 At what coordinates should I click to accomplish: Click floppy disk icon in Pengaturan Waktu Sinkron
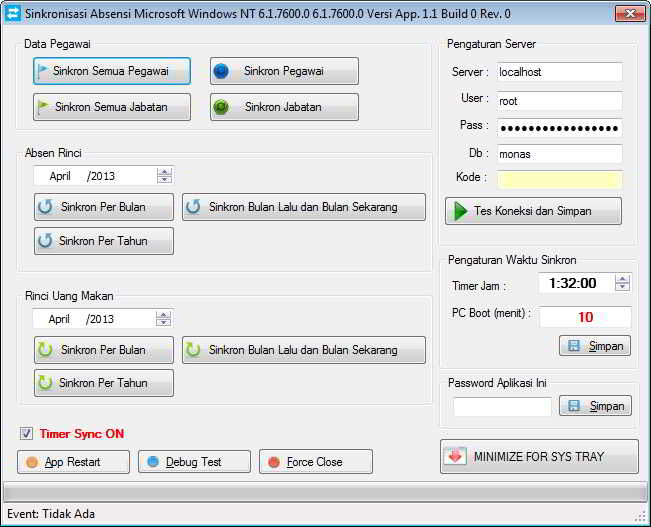574,346
